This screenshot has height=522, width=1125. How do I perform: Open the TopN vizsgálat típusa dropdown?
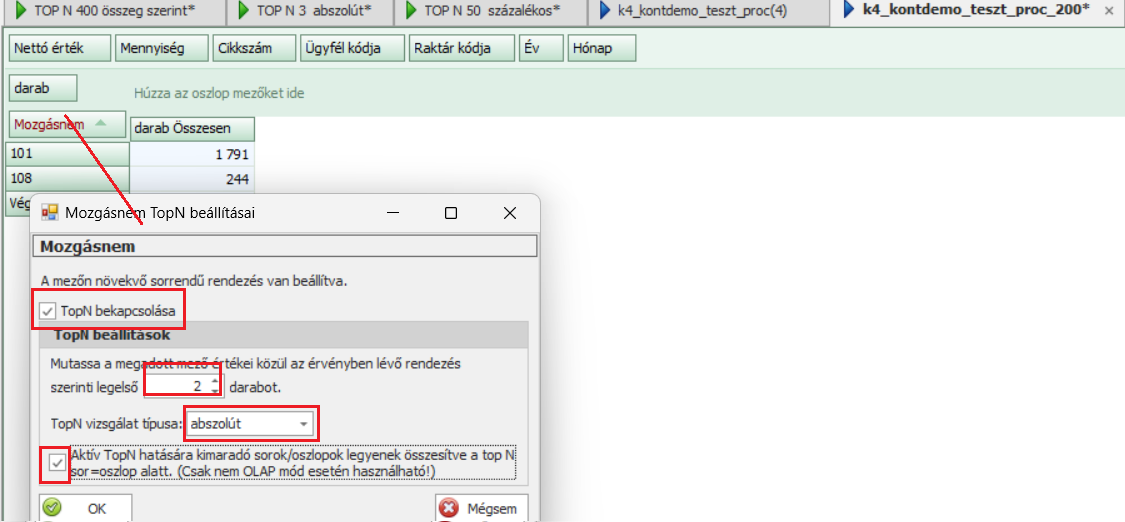[x=303, y=423]
